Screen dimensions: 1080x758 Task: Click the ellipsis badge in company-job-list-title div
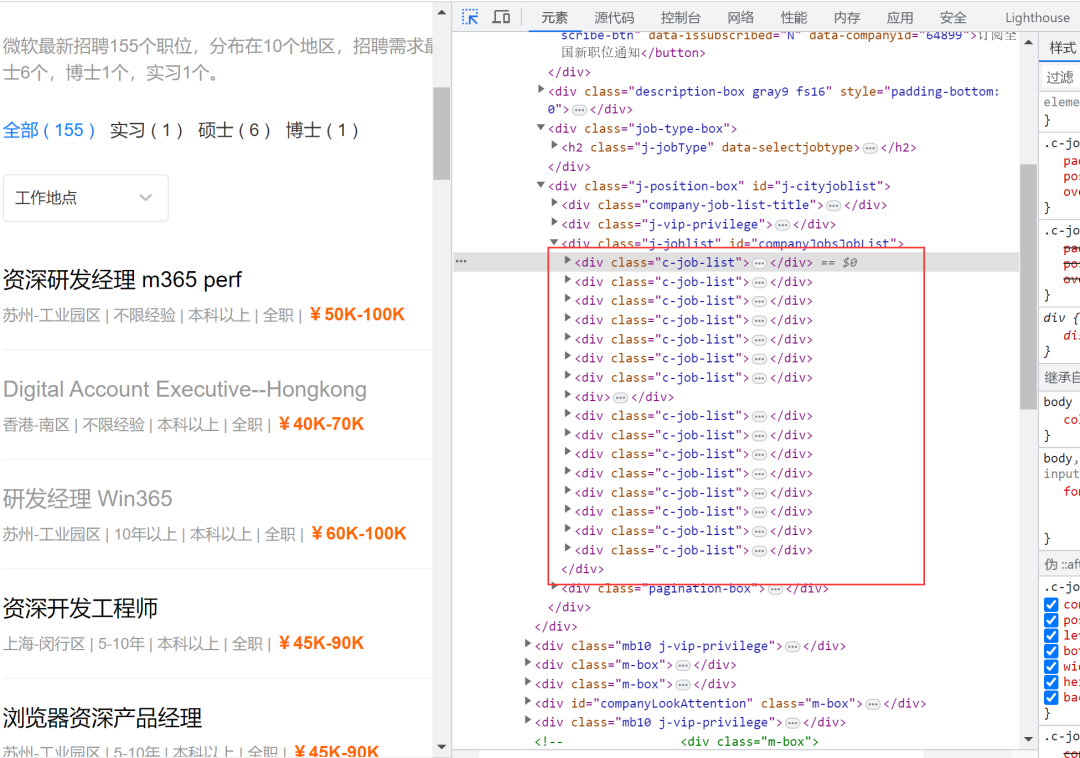(833, 205)
